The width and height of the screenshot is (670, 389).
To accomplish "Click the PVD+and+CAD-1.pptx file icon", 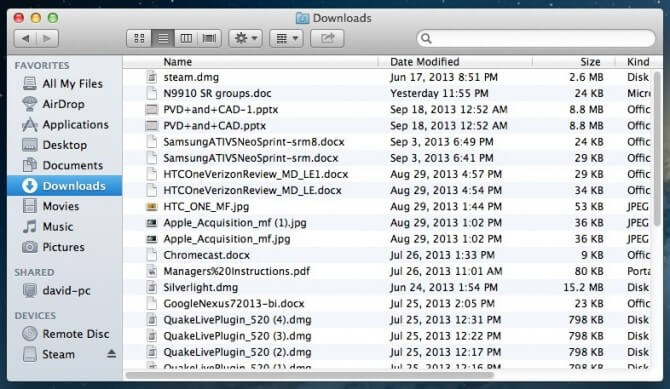I will tap(151, 110).
